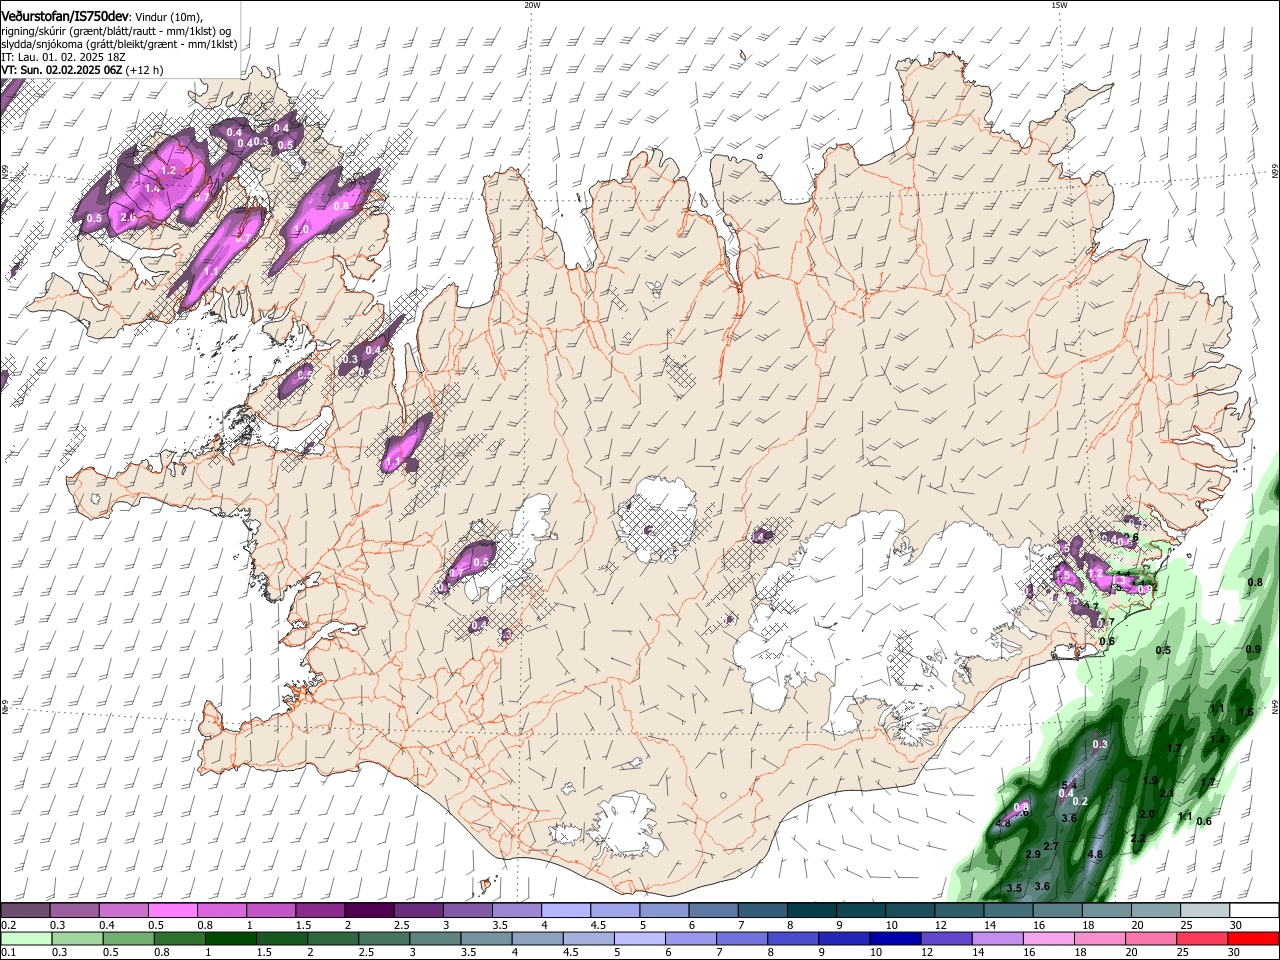1280x960 pixels.
Task: Click the bright pink 0.5 snow legend swatch
Action: [x=173, y=911]
